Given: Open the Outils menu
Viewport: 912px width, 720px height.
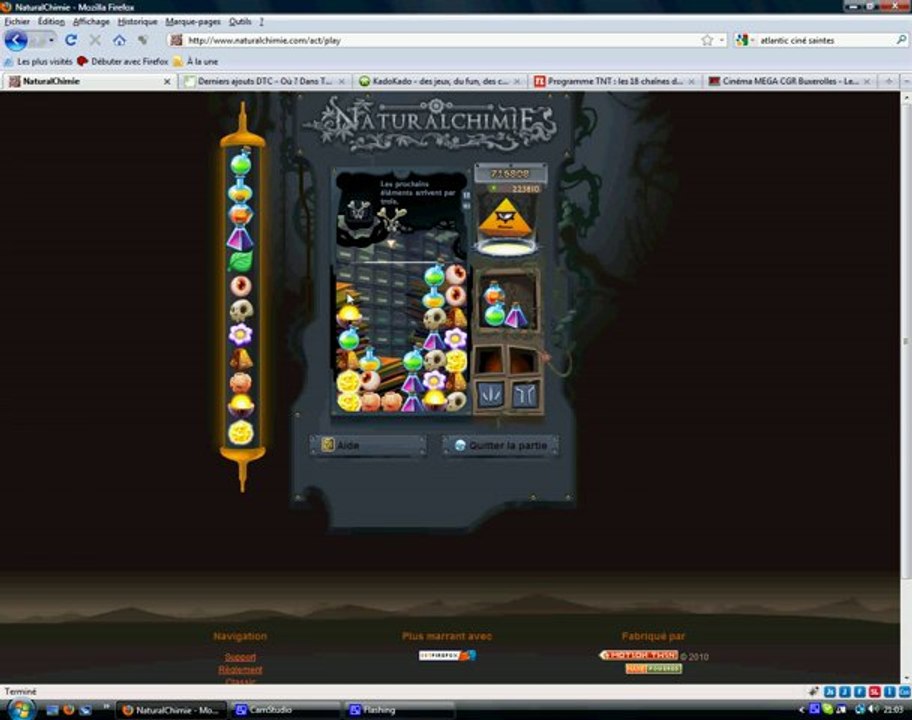Looking at the screenshot, I should point(240,22).
